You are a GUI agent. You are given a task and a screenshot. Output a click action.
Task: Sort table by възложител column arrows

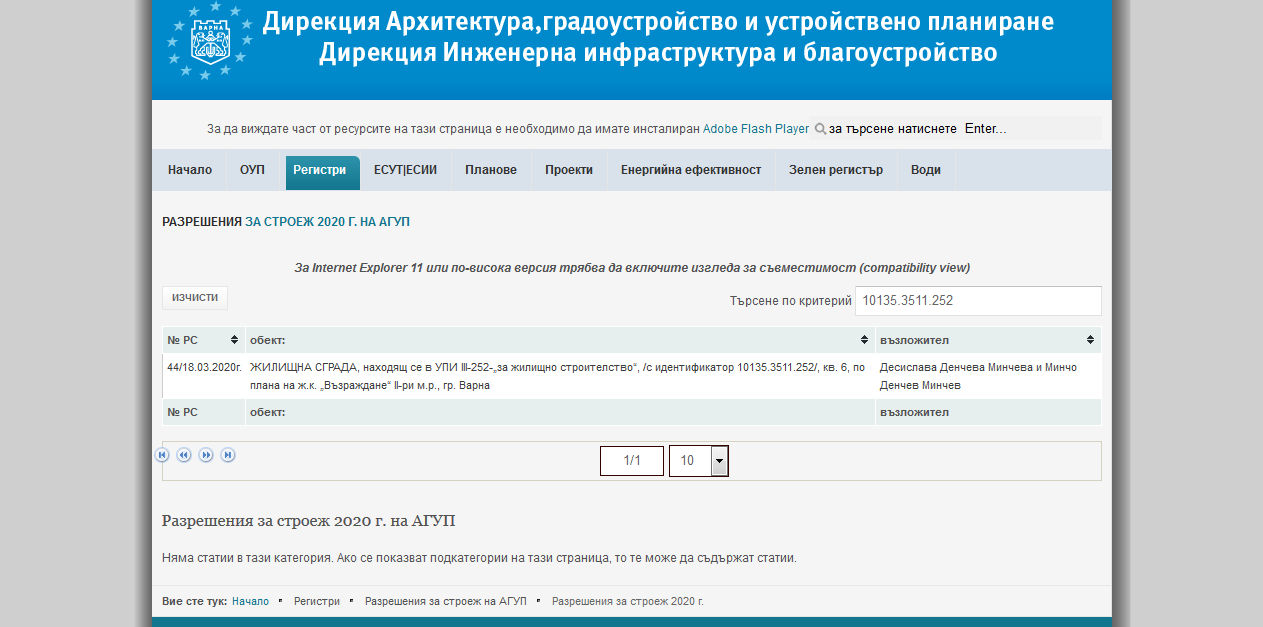pos(1091,340)
